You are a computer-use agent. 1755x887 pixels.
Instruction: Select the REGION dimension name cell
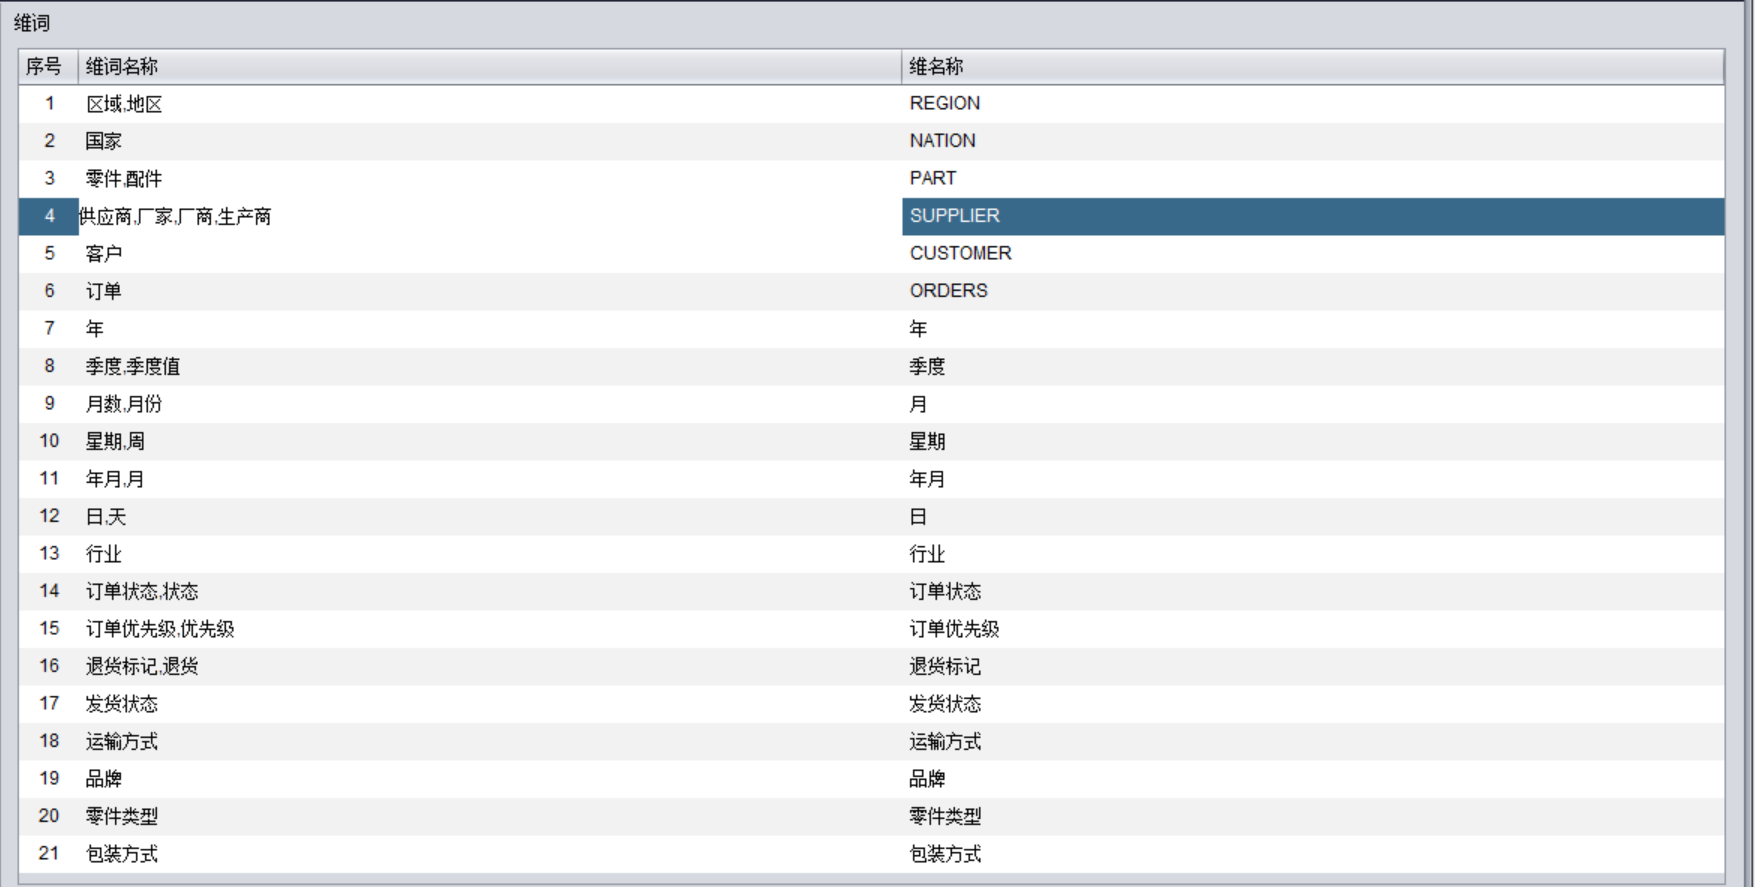[x=1312, y=104]
